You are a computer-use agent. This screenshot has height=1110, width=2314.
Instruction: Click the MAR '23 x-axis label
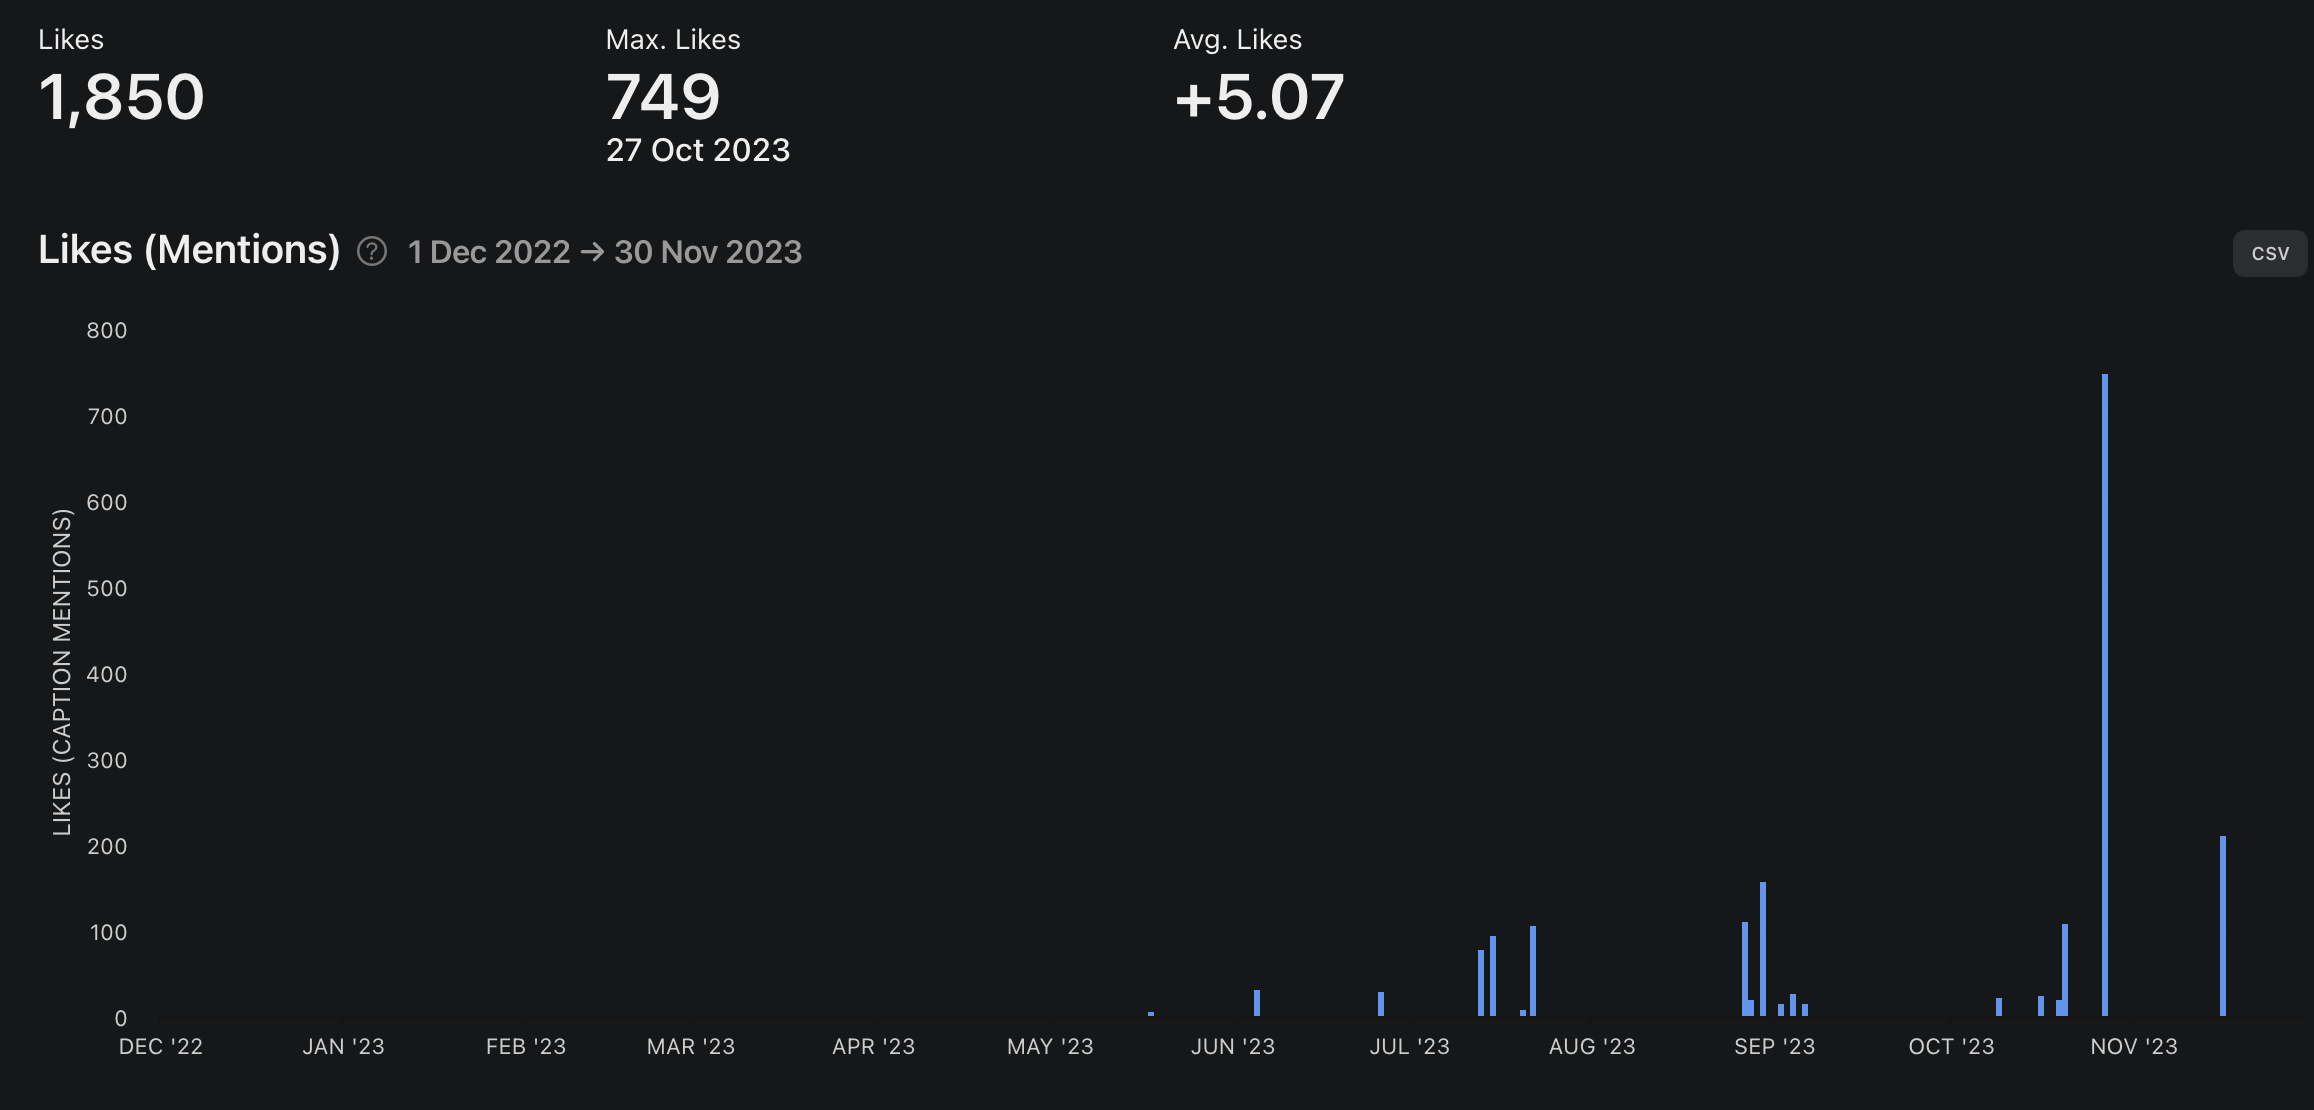point(690,1046)
